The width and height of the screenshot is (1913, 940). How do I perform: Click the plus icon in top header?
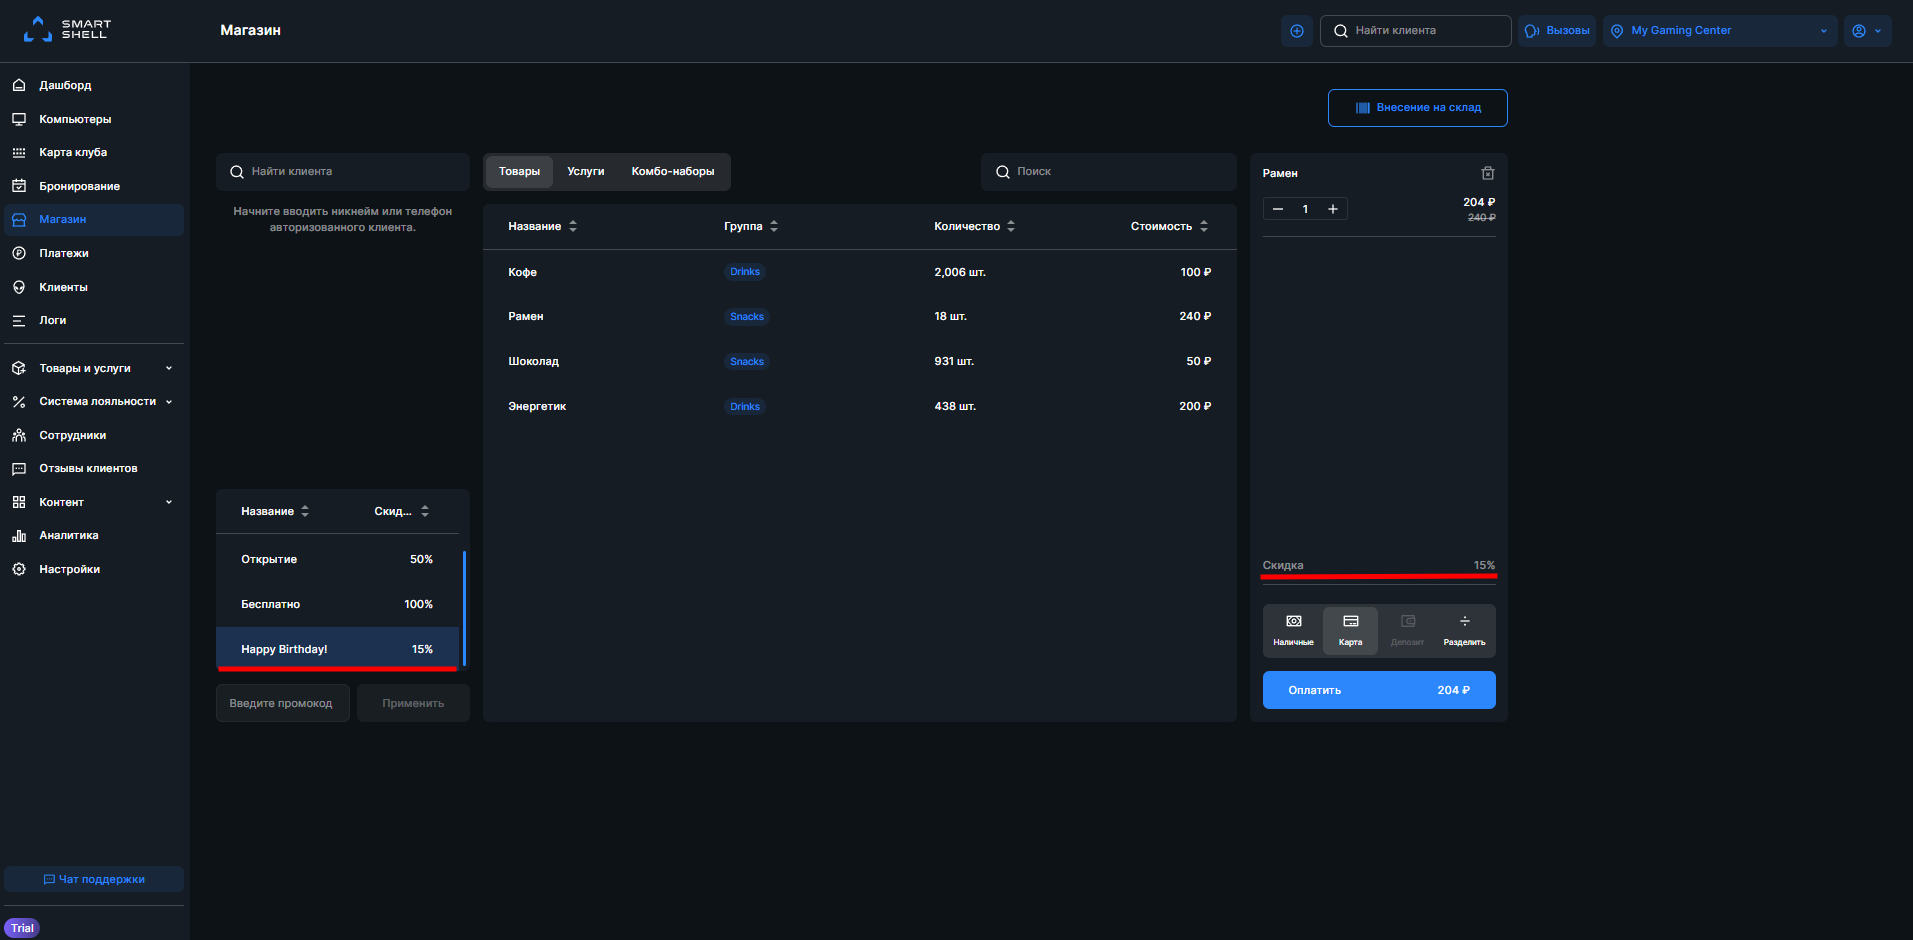coord(1296,31)
